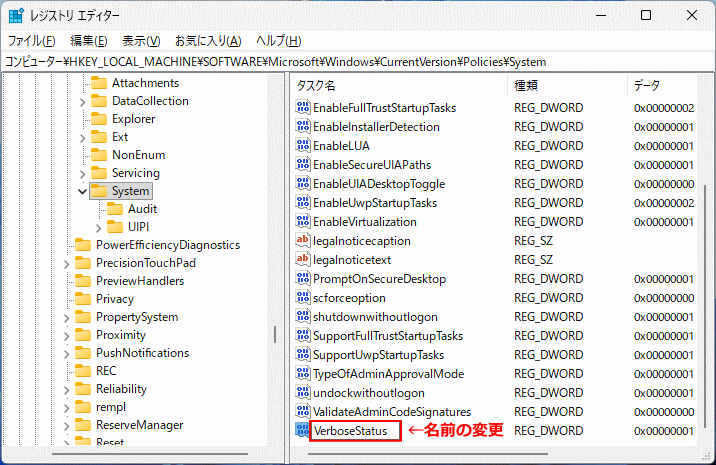Click the DWORD icon beside ValidateAdminCodeSignatures
The image size is (716, 465).
(302, 411)
